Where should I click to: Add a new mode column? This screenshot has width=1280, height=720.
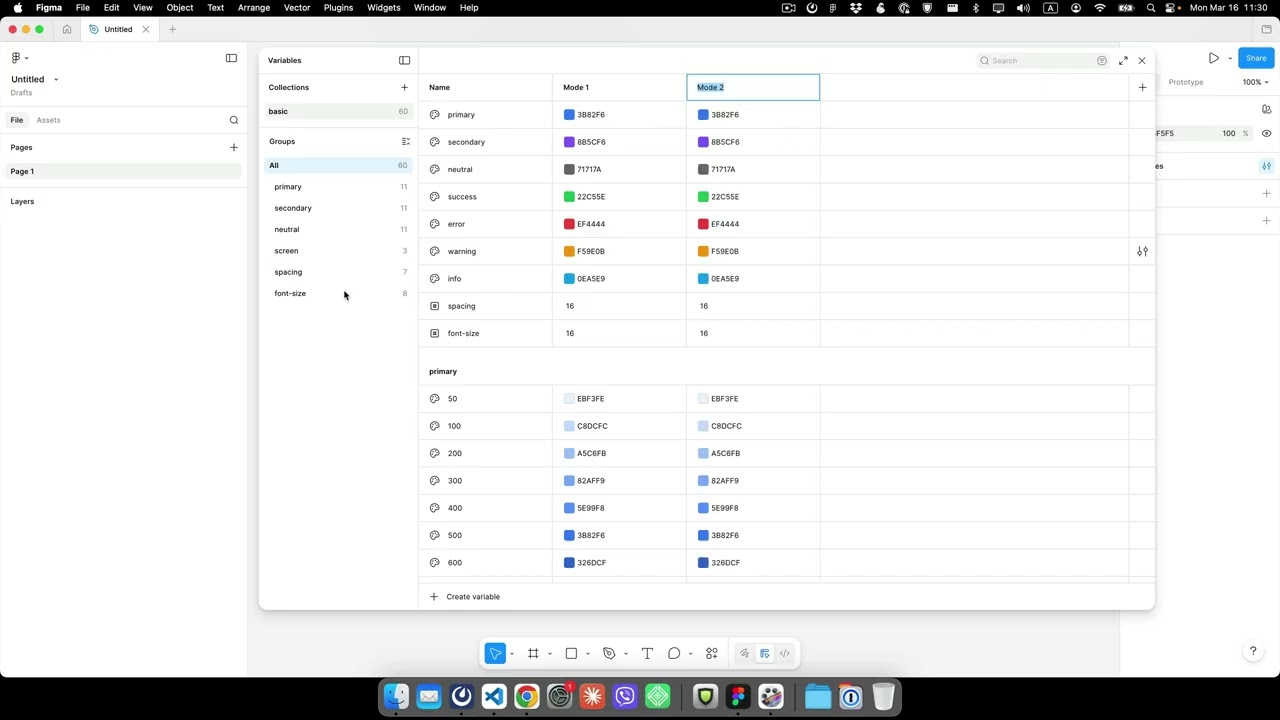tap(1142, 87)
